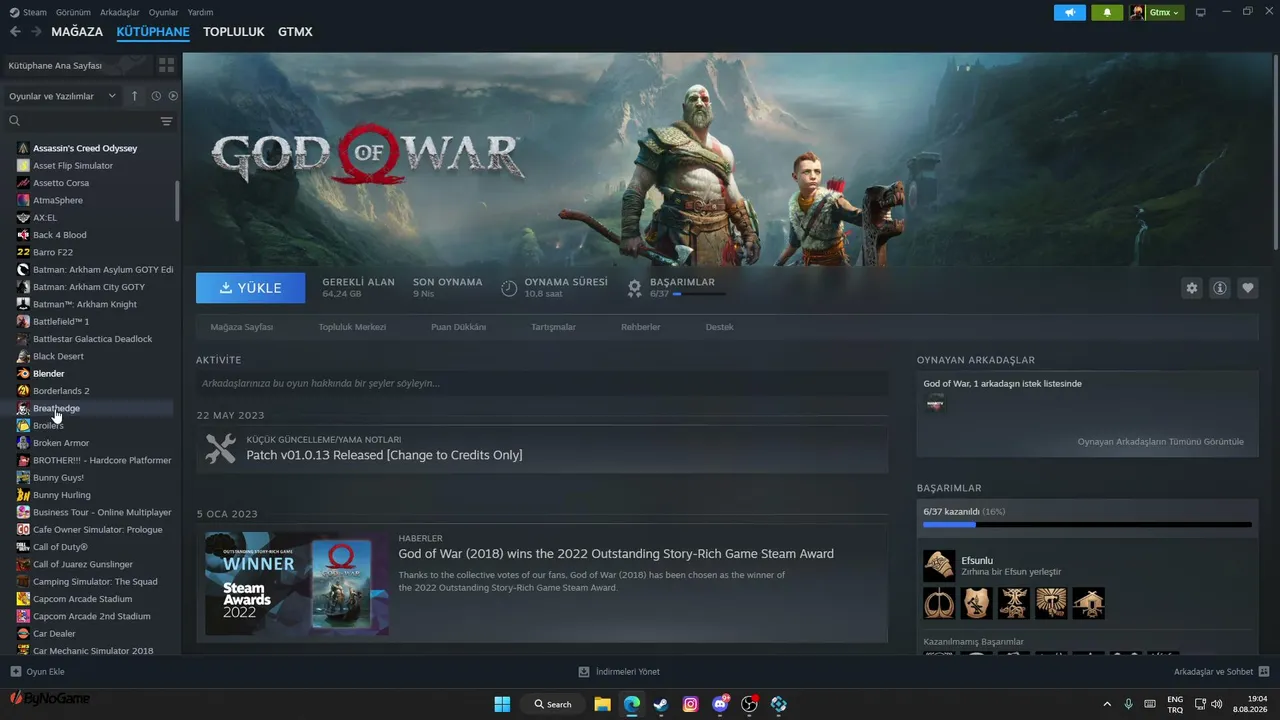Image resolution: width=1280 pixels, height=720 pixels.
Task: Open the announcements megaphone button
Action: (1069, 12)
